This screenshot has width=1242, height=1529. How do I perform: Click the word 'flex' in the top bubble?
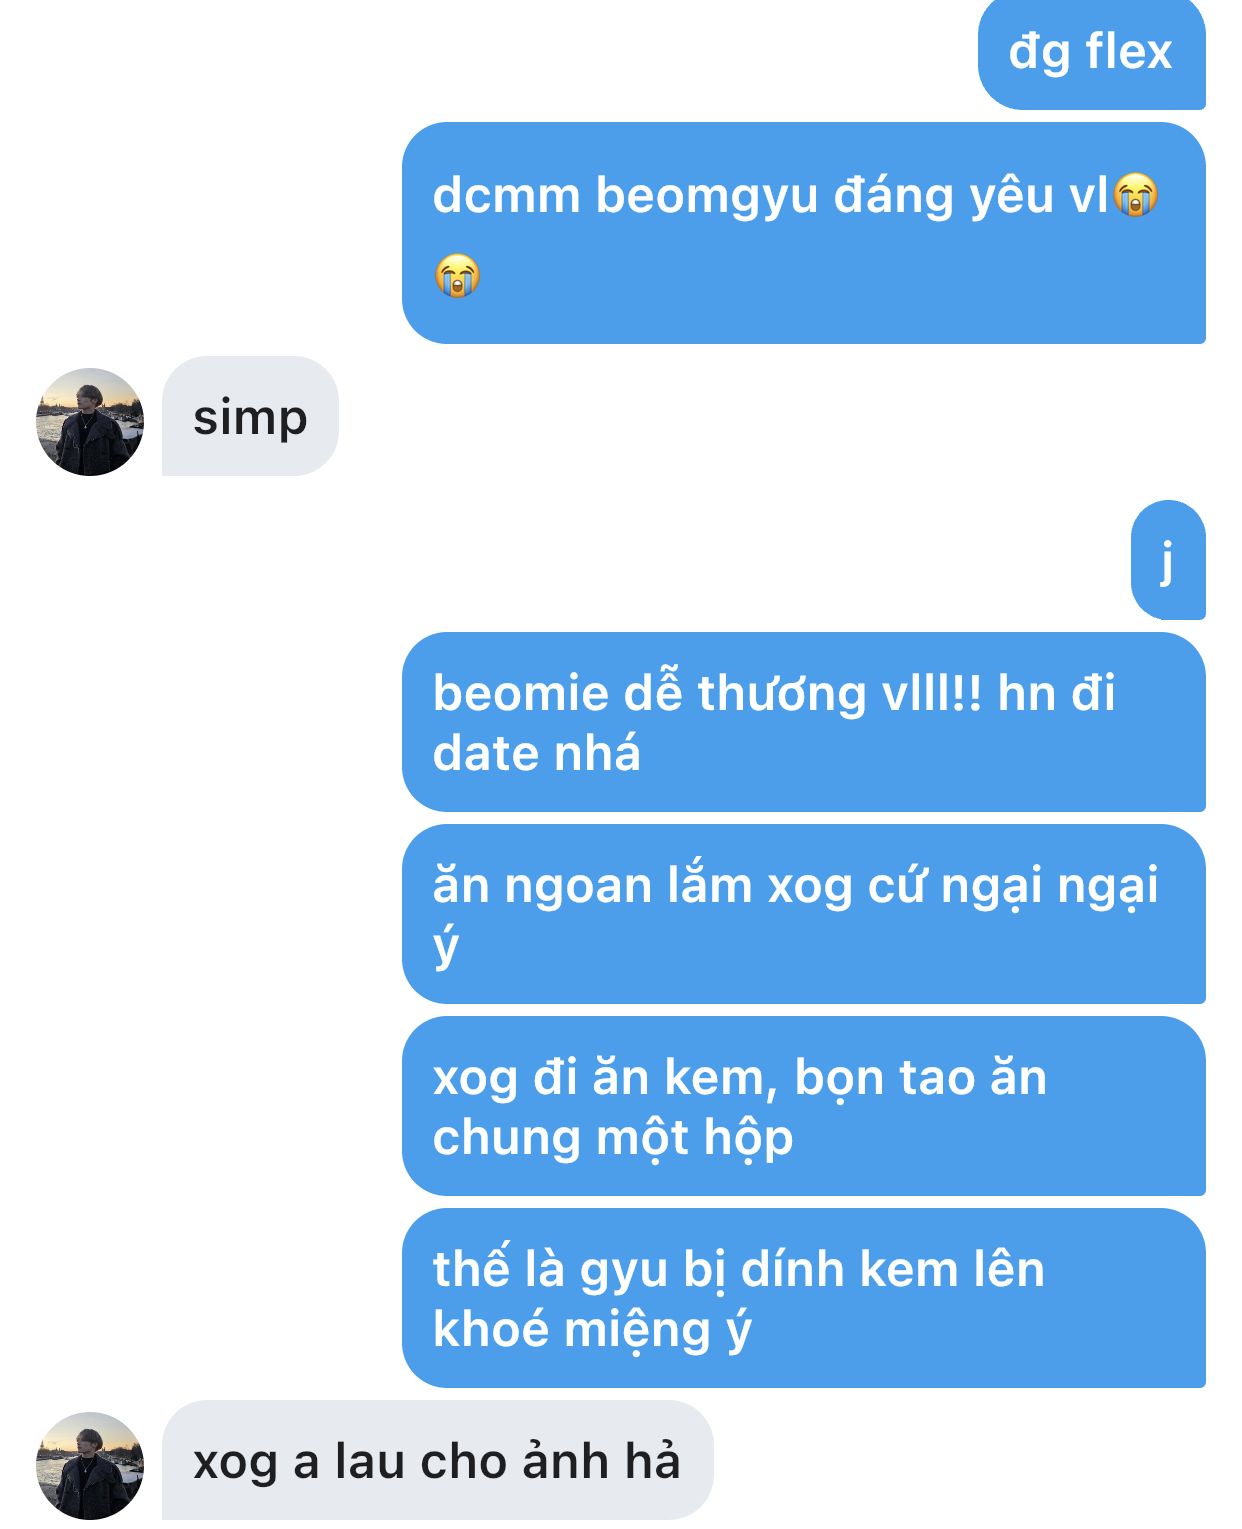coord(1129,51)
